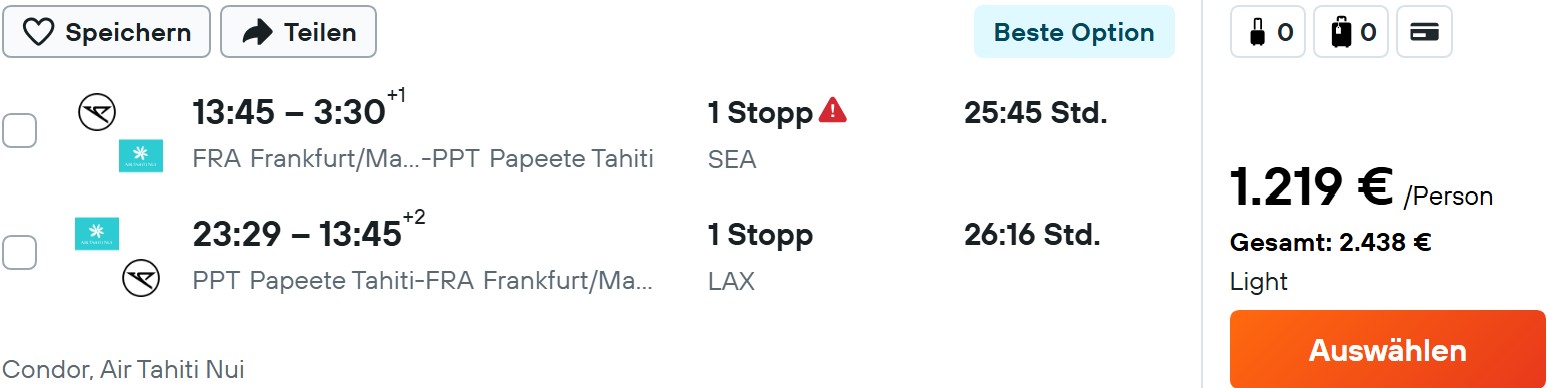Click the share arrow icon on Teilen
Screen dimensions: 1548x388
pyautogui.click(x=258, y=33)
